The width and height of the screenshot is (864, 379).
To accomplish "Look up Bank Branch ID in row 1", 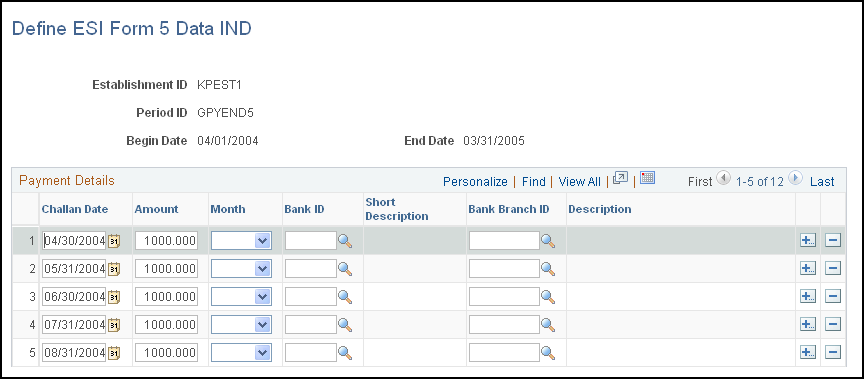I will [x=548, y=241].
